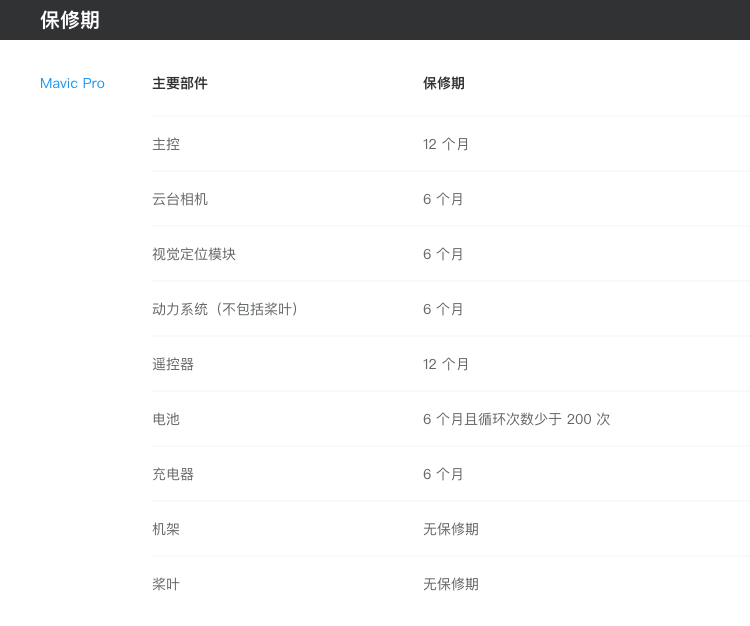Select the 视觉定位模块 row label
The width and height of the screenshot is (750, 626).
click(194, 254)
